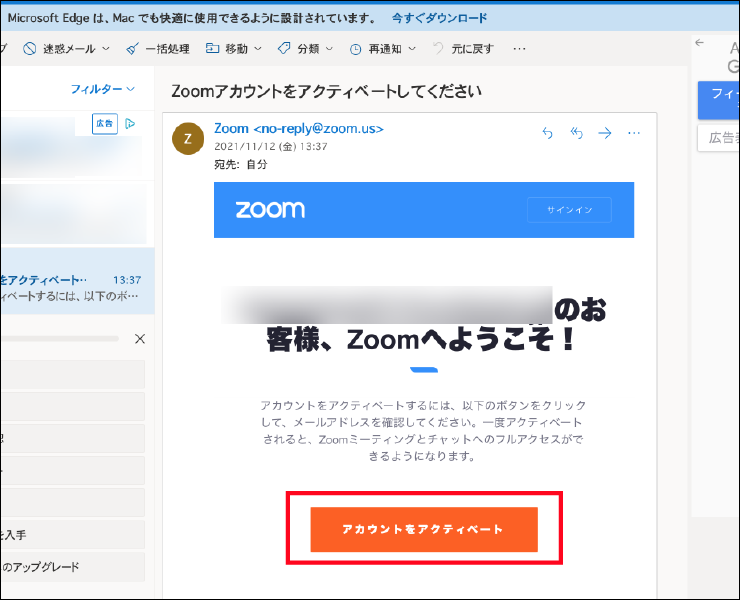Open the toolbar more options ellipsis
This screenshot has width=740, height=600.
click(519, 49)
